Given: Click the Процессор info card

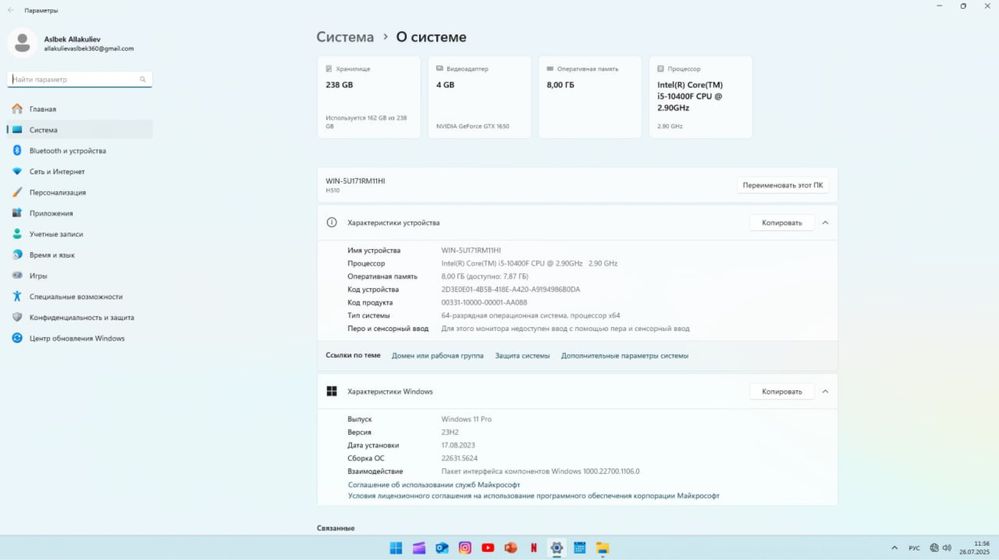Looking at the screenshot, I should click(x=701, y=97).
